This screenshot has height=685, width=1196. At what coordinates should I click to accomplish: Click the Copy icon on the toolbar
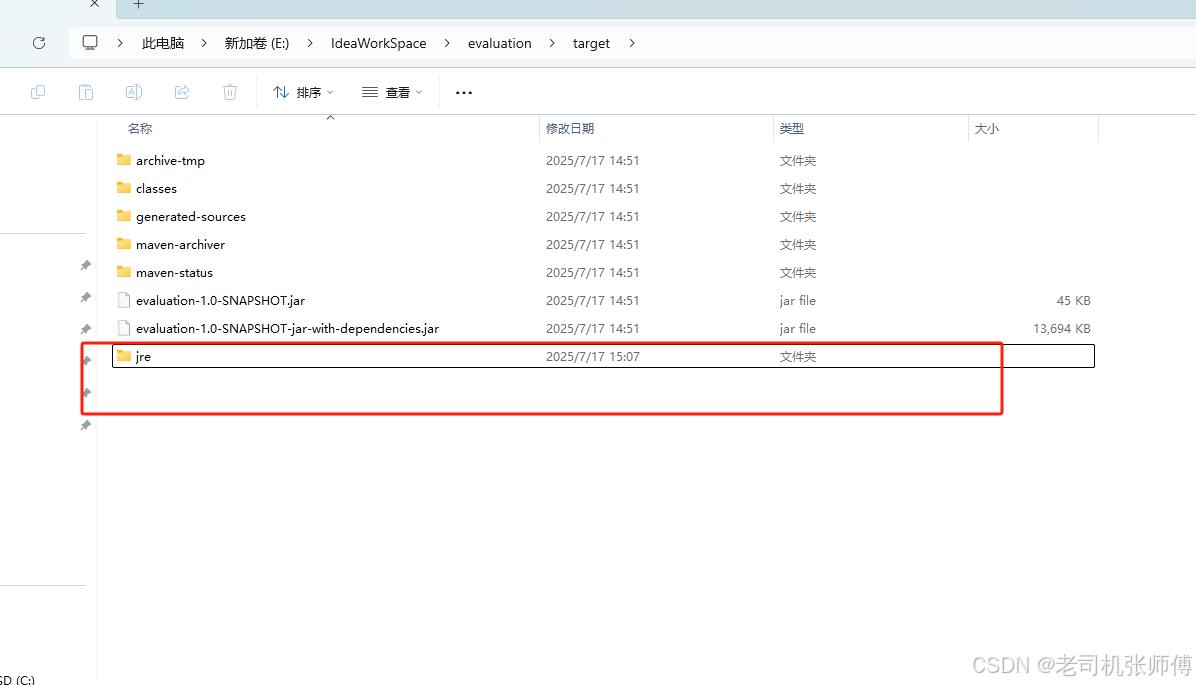pos(38,91)
